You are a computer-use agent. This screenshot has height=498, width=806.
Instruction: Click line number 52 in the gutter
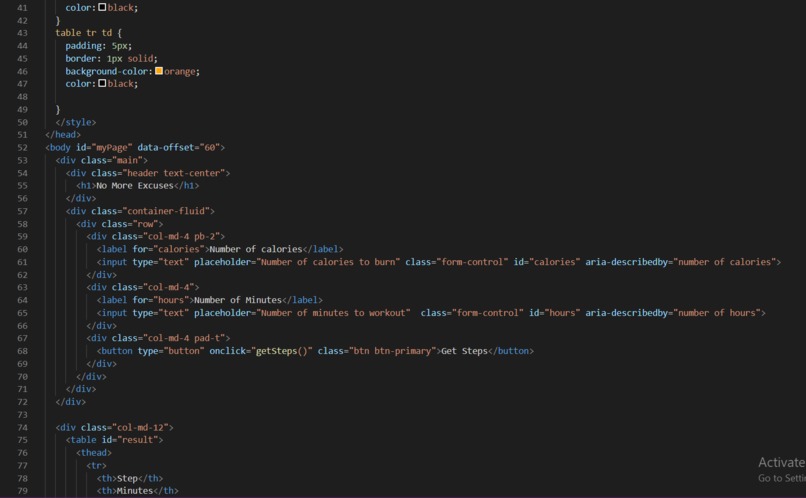22,147
